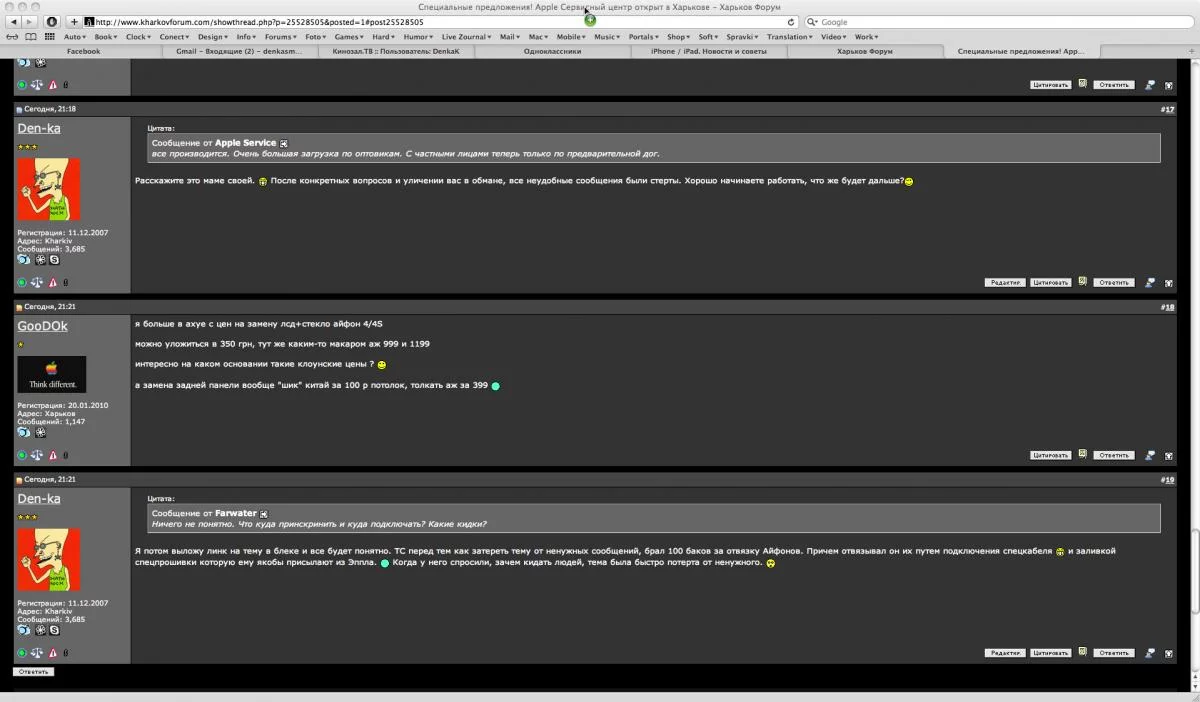Viewport: 1200px width, 702px height.
Task: Expand the Portals bookmarks folder
Action: (643, 37)
